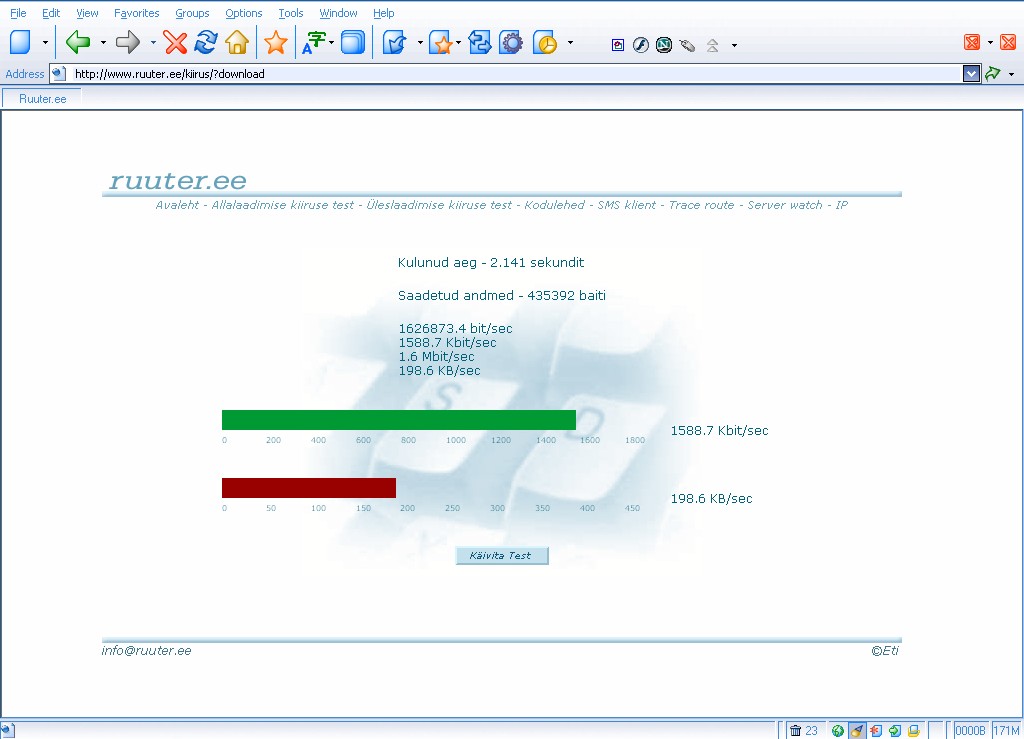Click the green globe status bar icon
Image resolution: width=1024 pixels, height=739 pixels.
(x=838, y=731)
